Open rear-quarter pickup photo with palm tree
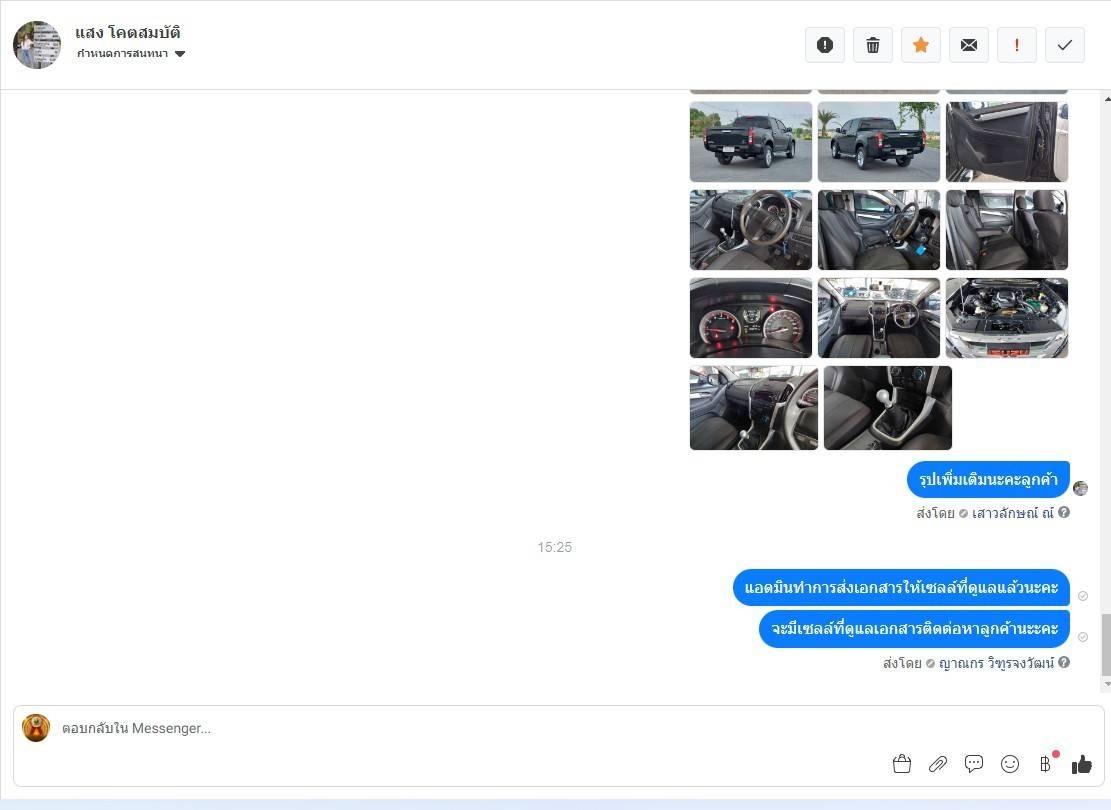The image size is (1111, 810). [x=879, y=142]
